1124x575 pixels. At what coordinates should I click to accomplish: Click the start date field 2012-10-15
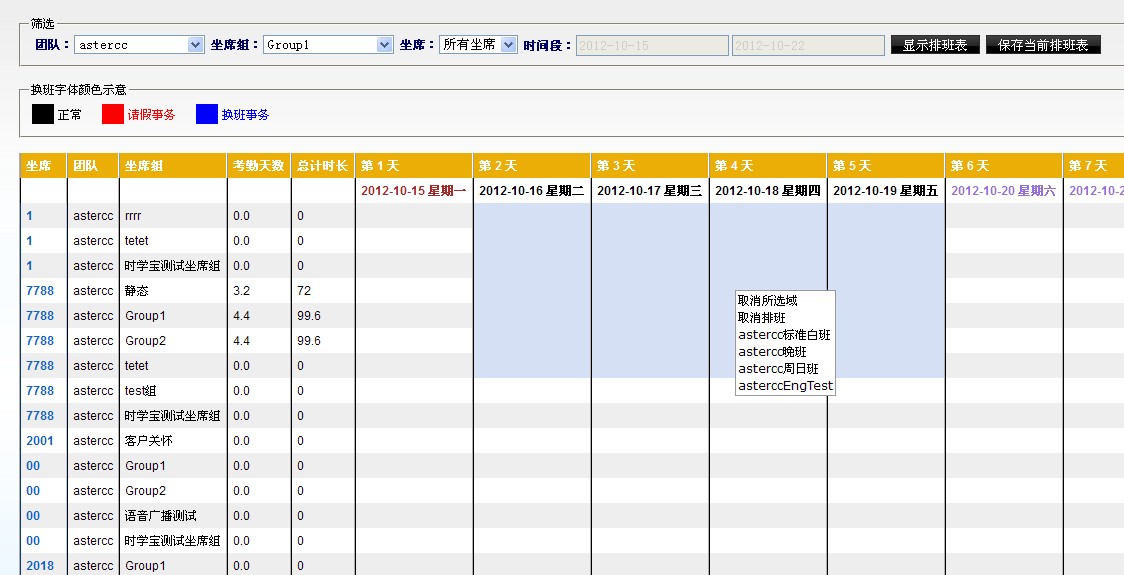pos(652,46)
